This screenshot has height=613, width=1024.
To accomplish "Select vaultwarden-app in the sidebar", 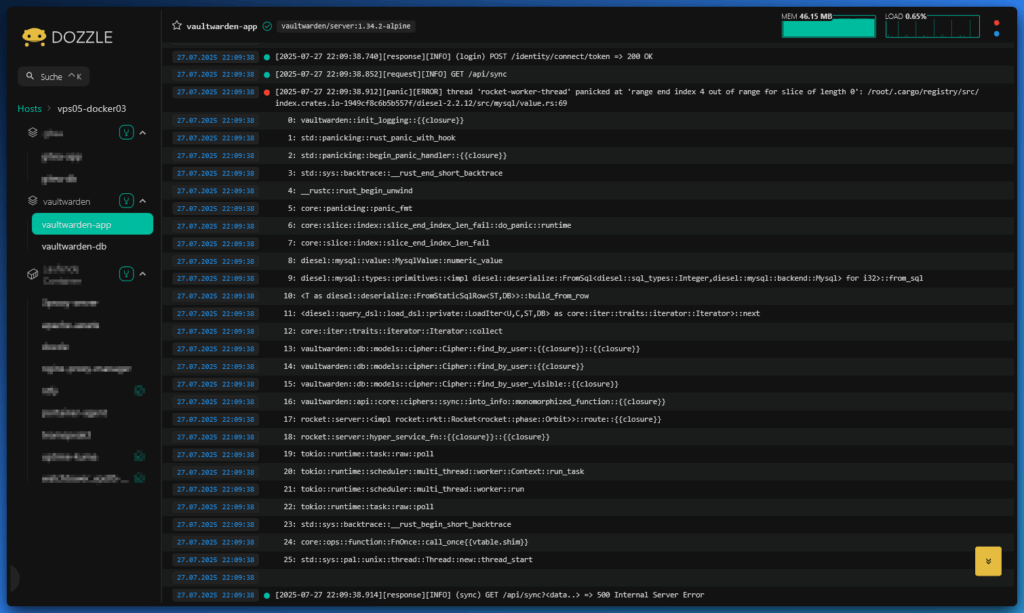I will pyautogui.click(x=92, y=224).
